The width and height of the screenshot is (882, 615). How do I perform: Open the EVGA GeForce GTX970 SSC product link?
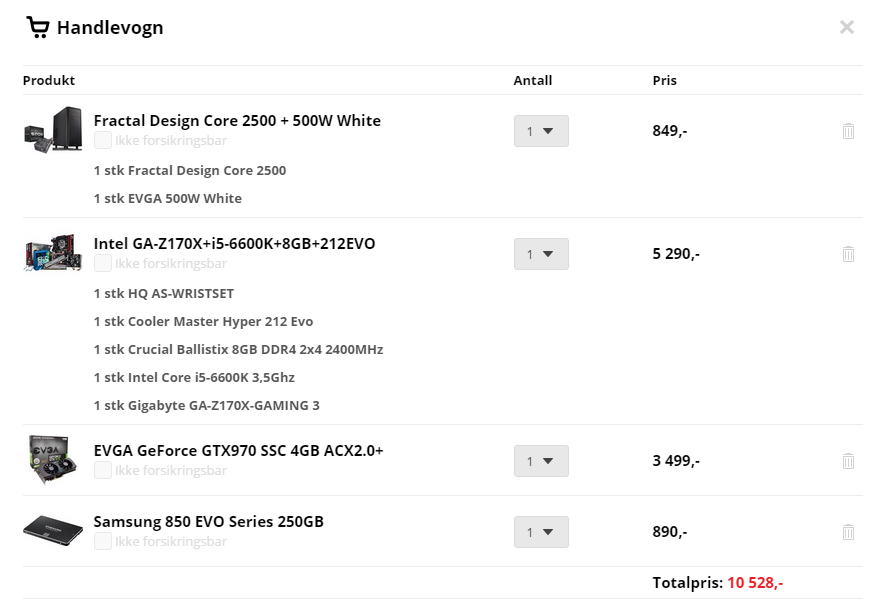[x=238, y=451]
